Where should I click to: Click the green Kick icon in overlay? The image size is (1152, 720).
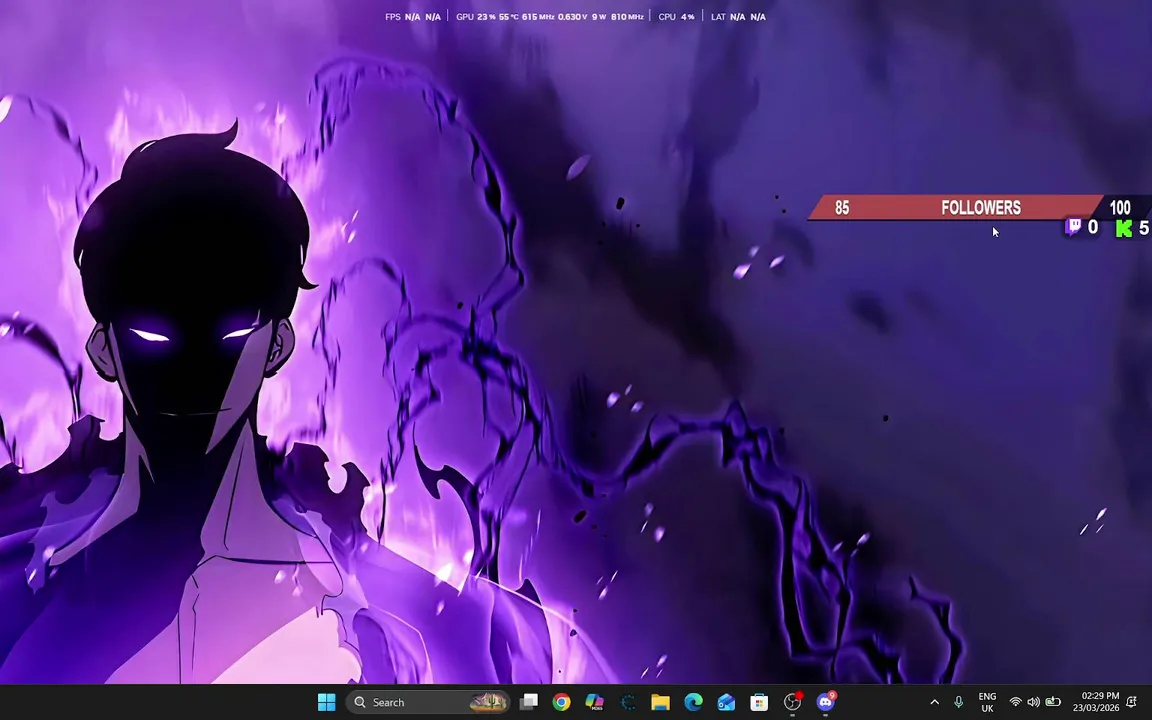[x=1123, y=228]
